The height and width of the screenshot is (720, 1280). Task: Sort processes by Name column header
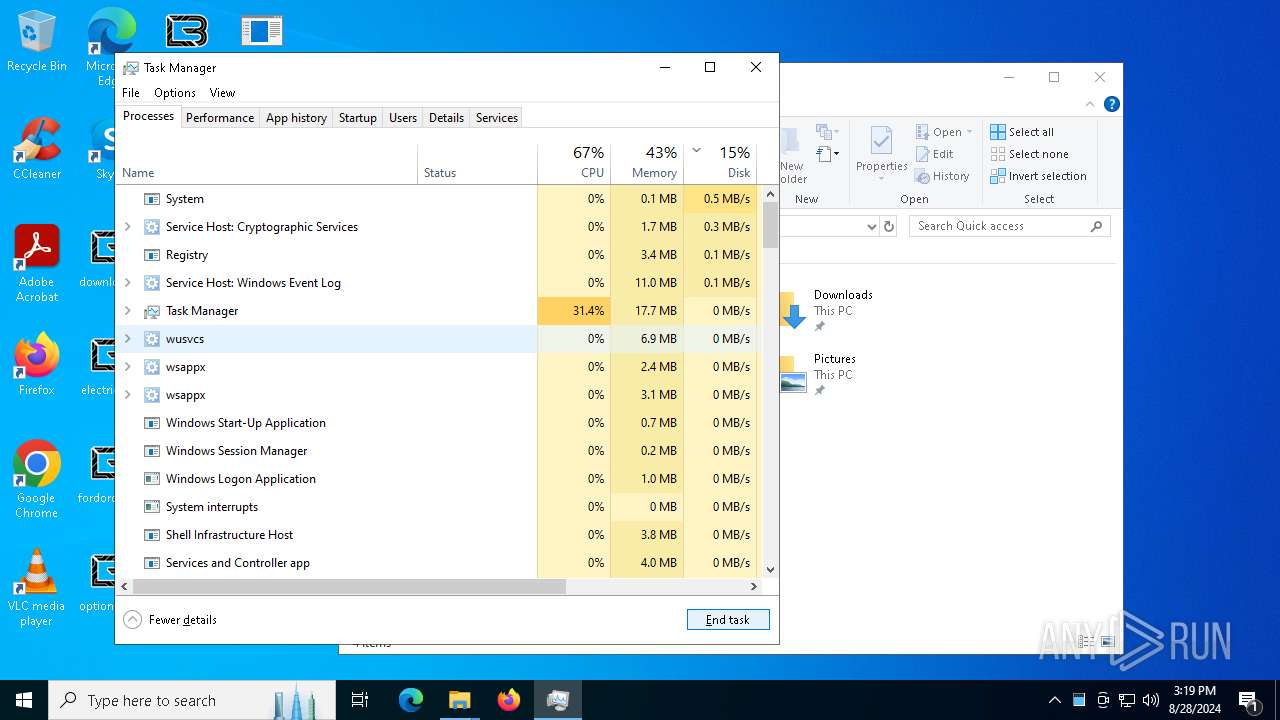pos(267,164)
